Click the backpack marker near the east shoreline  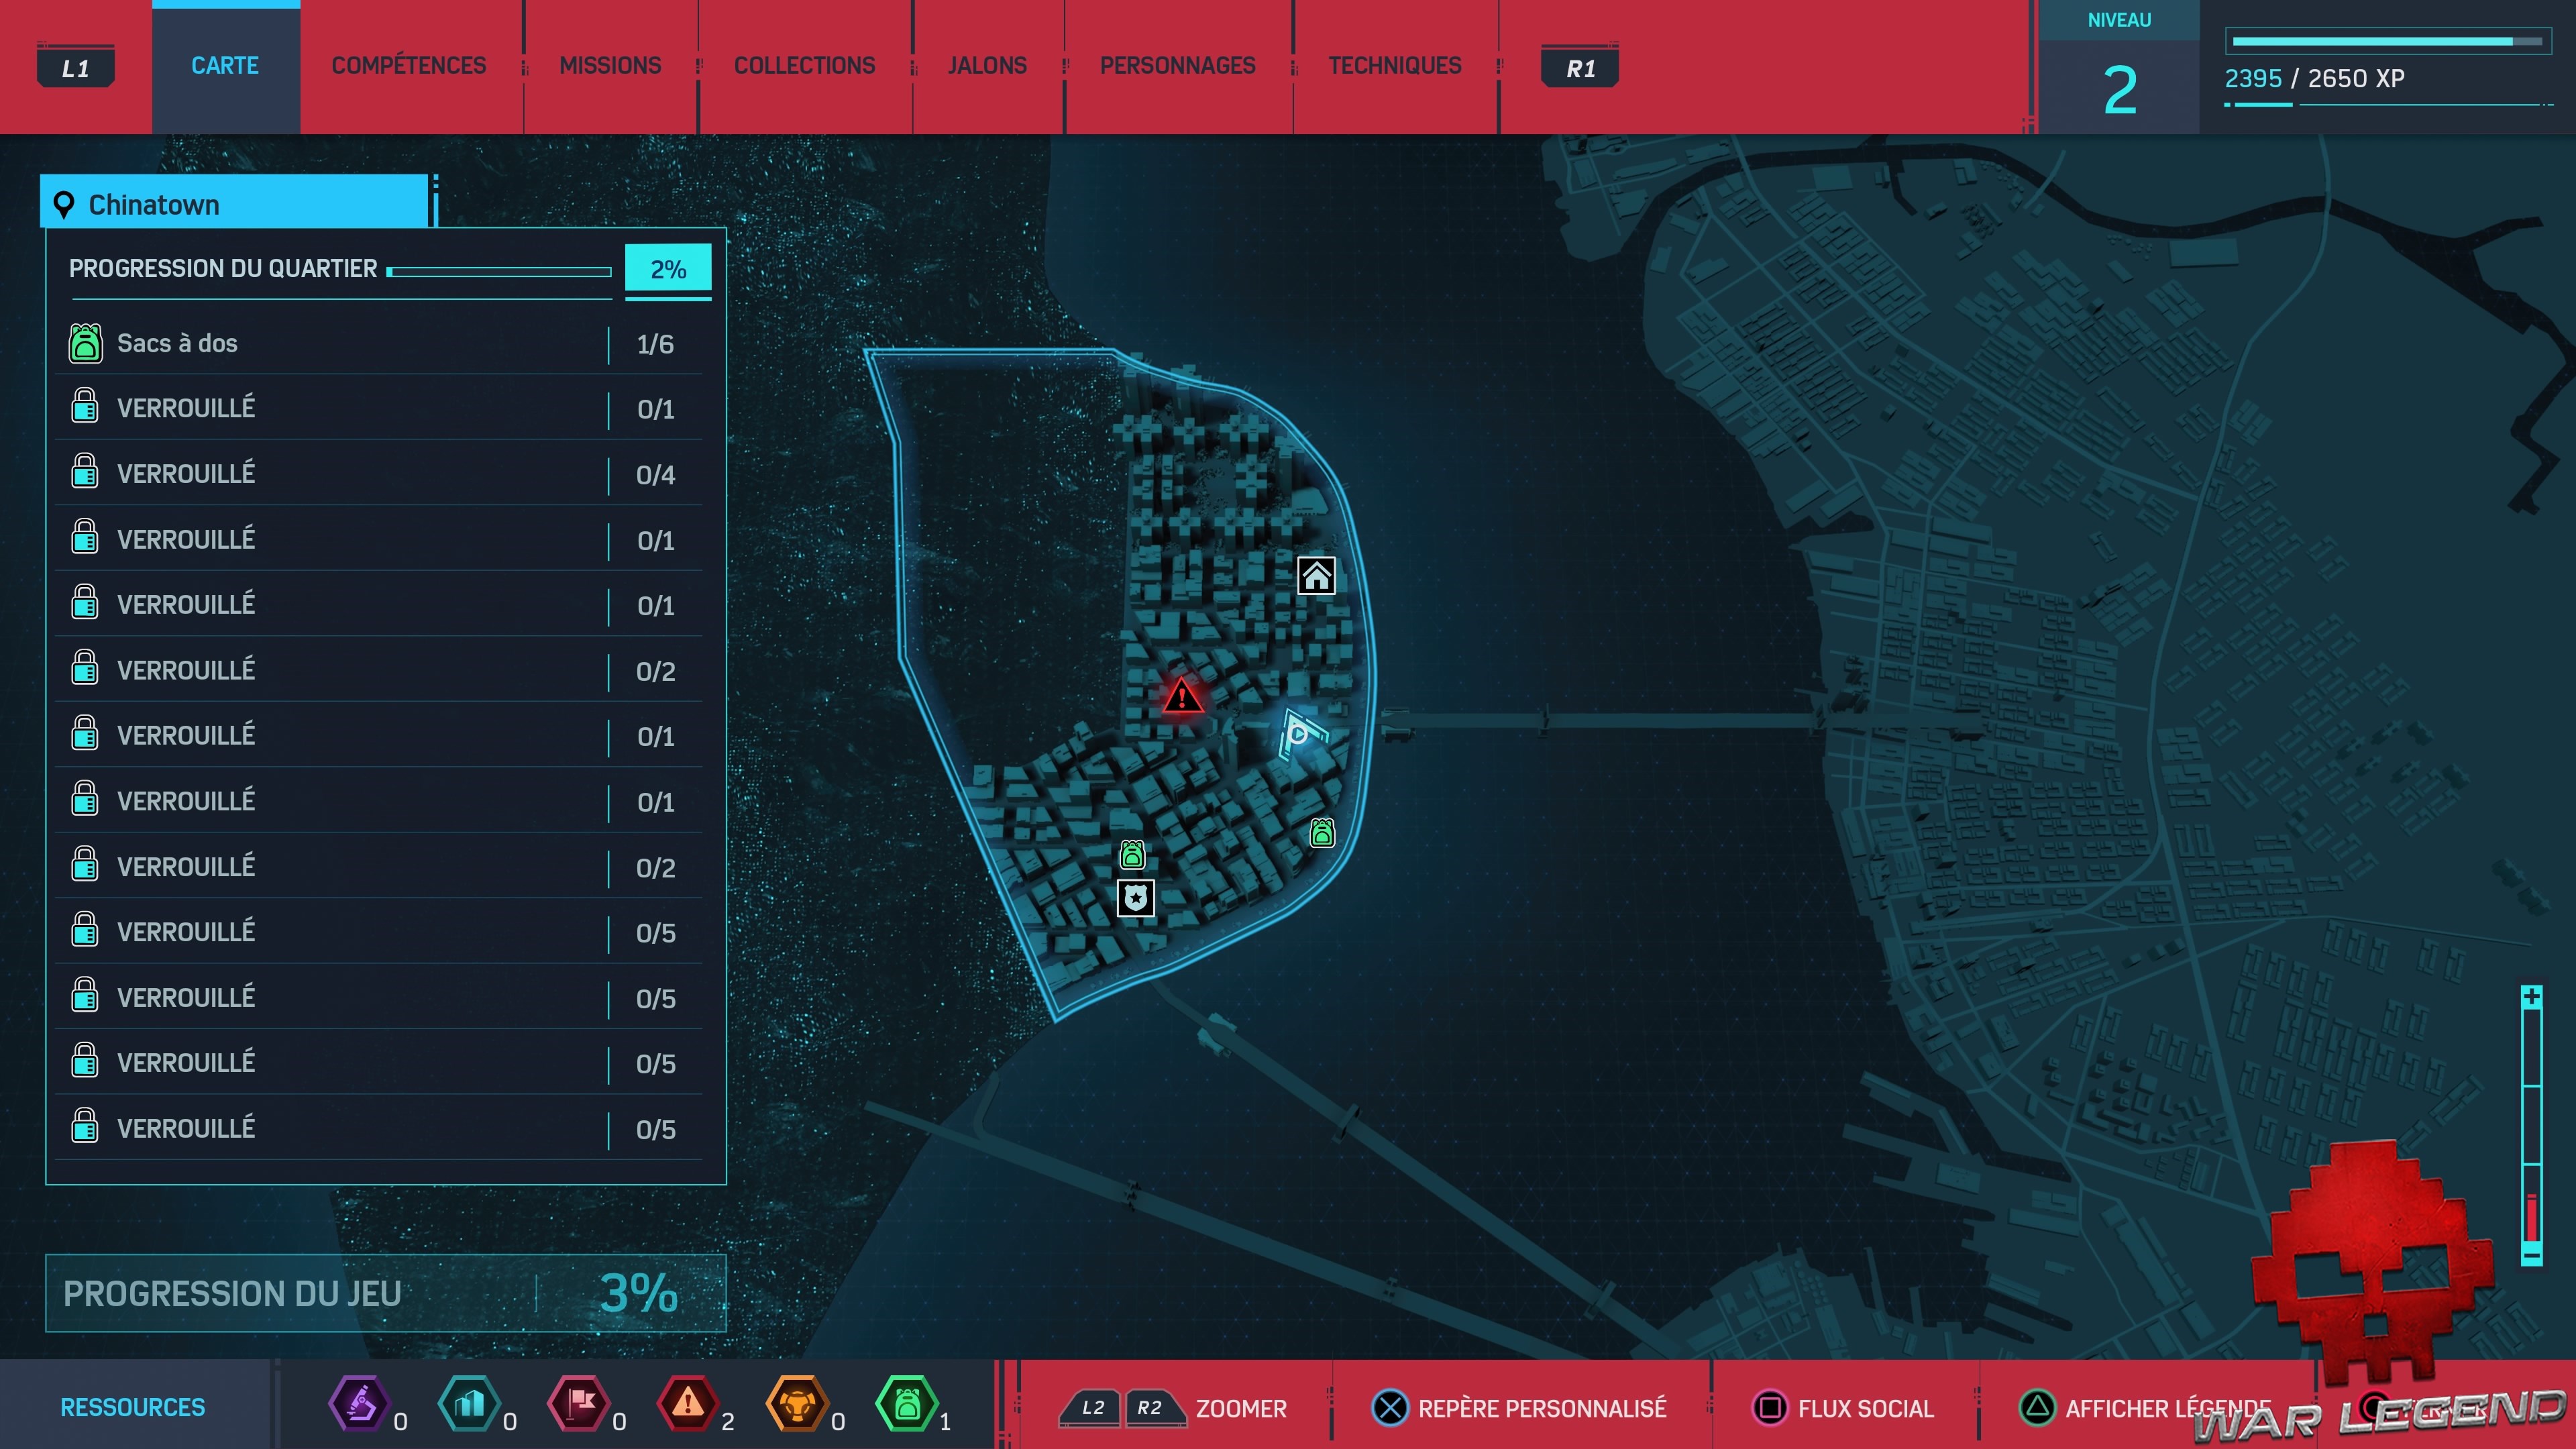[1321, 832]
